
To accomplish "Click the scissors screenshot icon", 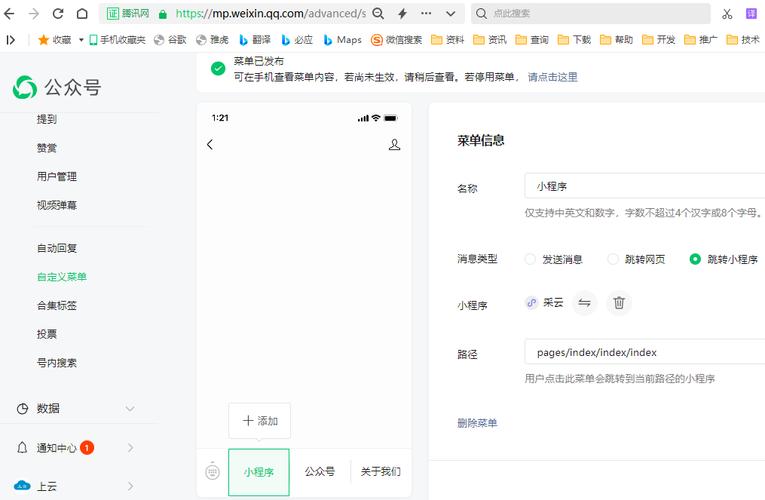I will [x=727, y=14].
